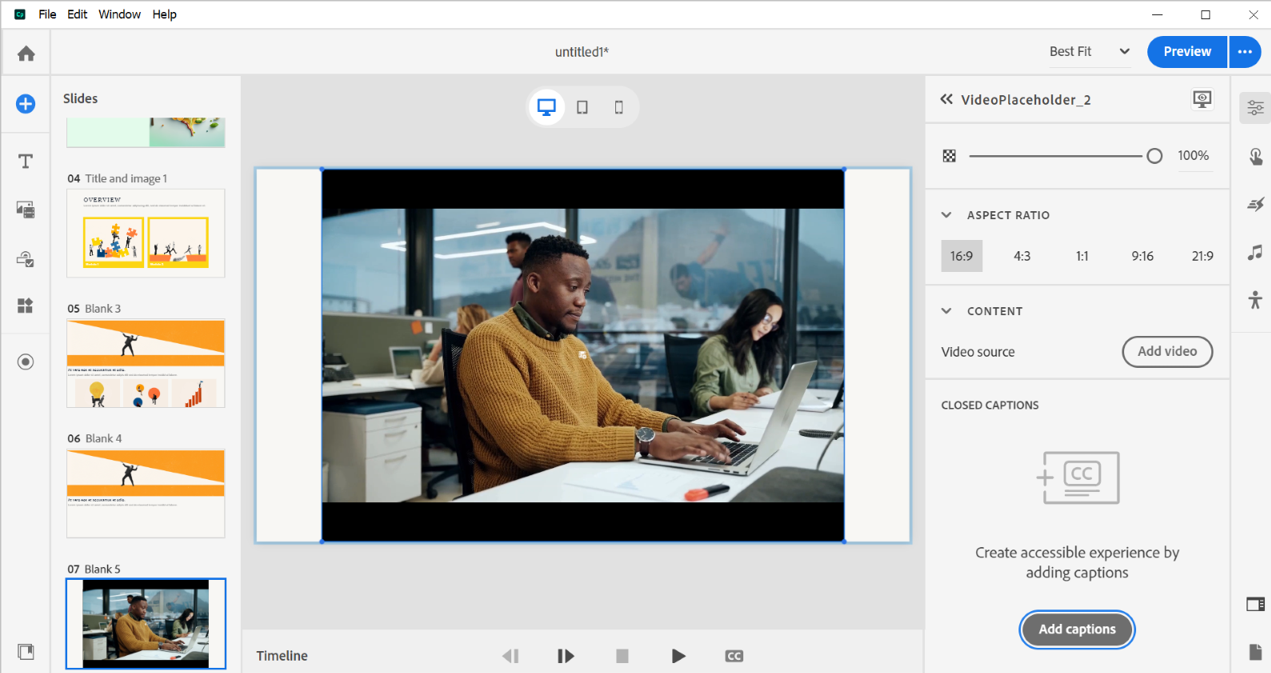Click the blue Add slide plus icon
The height and width of the screenshot is (673, 1271).
[x=26, y=104]
